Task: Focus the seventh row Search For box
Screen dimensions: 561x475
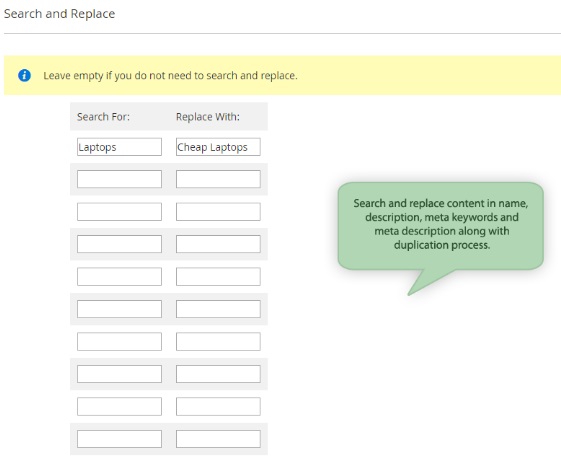Action: coord(119,341)
